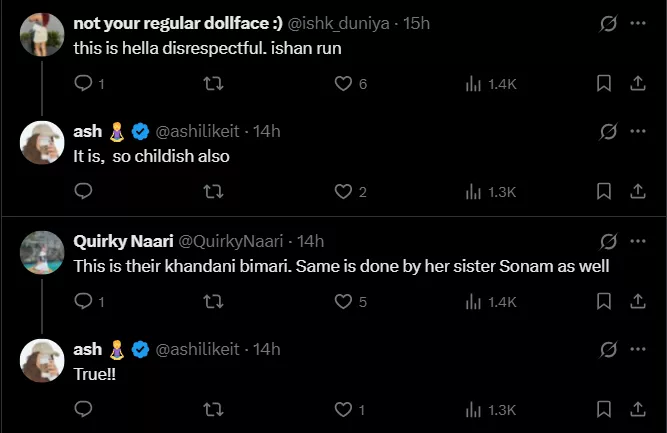The height and width of the screenshot is (433, 667).
Task: Open more menu on 'so childish also' tweet
Action: pyautogui.click(x=638, y=131)
